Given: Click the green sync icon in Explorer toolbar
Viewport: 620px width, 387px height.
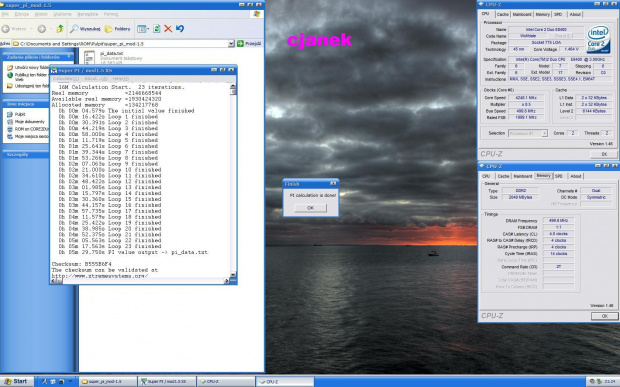Looking at the screenshot, I should click(157, 28).
